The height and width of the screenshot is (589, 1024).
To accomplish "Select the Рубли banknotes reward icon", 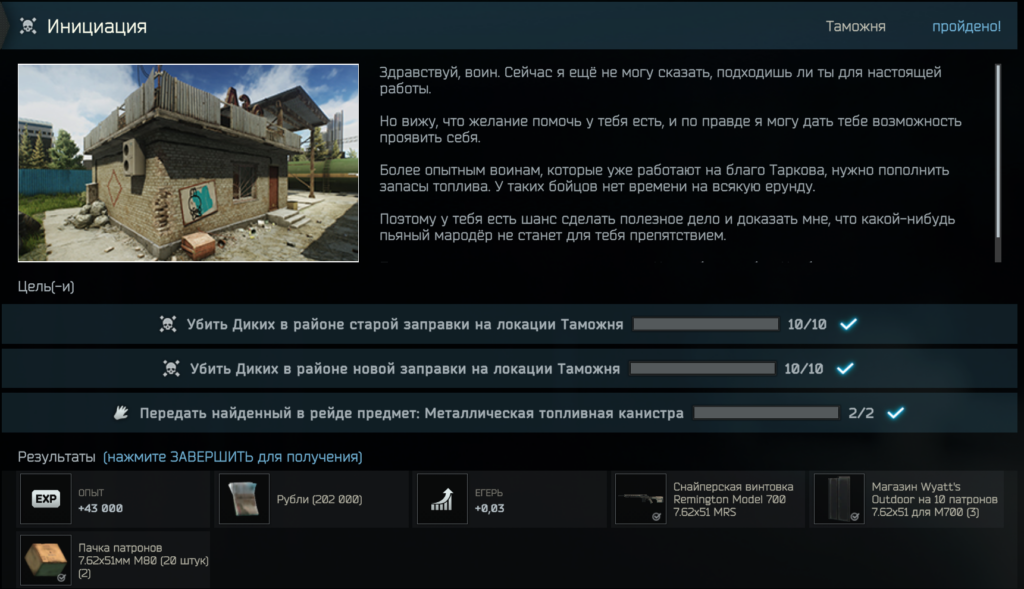I will (x=244, y=499).
